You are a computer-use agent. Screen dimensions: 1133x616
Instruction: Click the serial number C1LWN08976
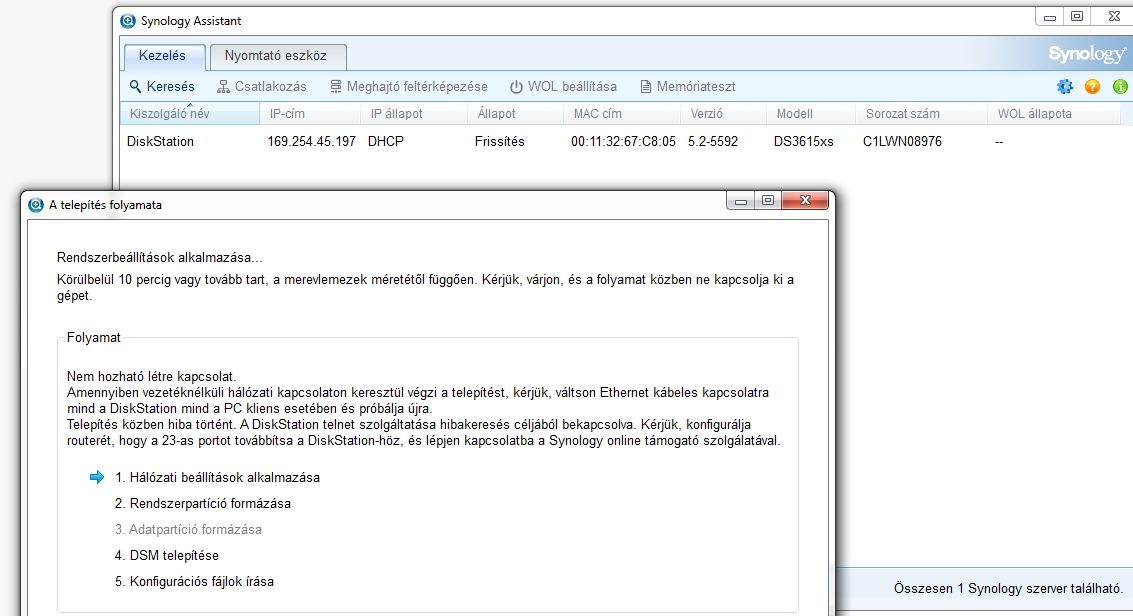click(902, 142)
